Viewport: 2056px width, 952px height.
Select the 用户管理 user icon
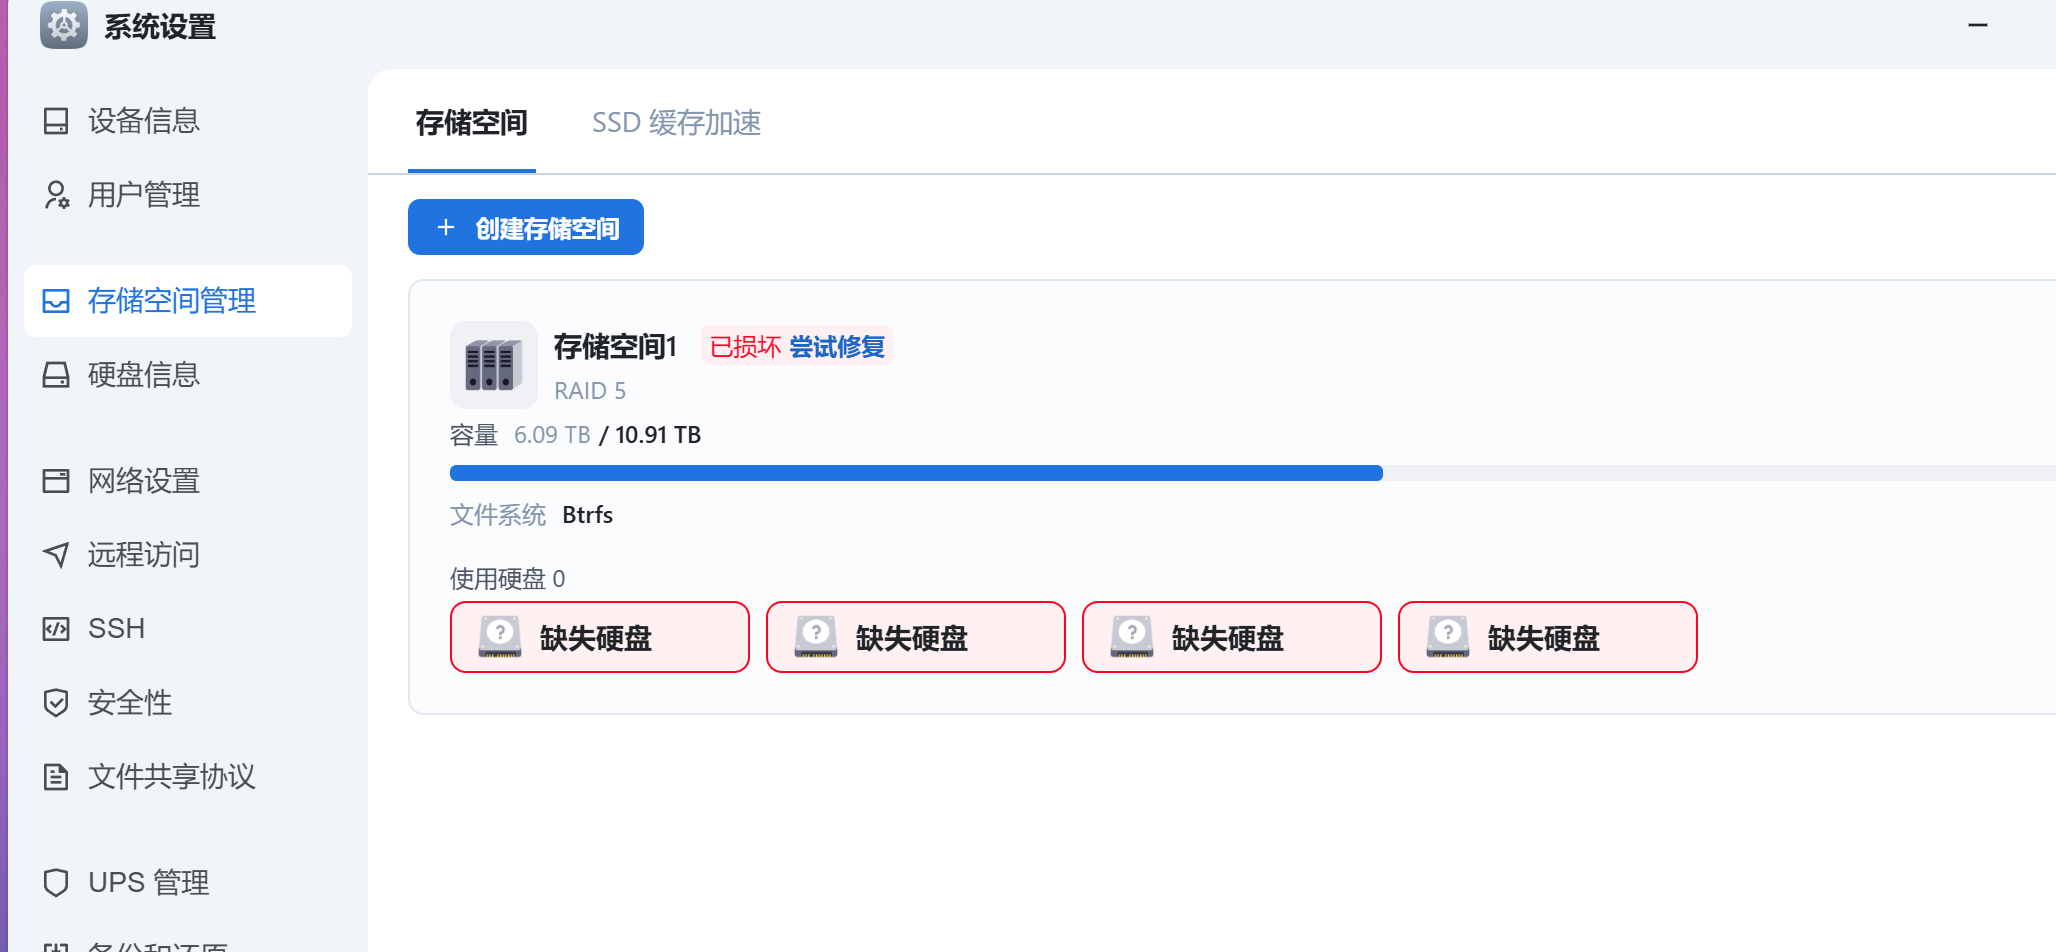pyautogui.click(x=56, y=195)
